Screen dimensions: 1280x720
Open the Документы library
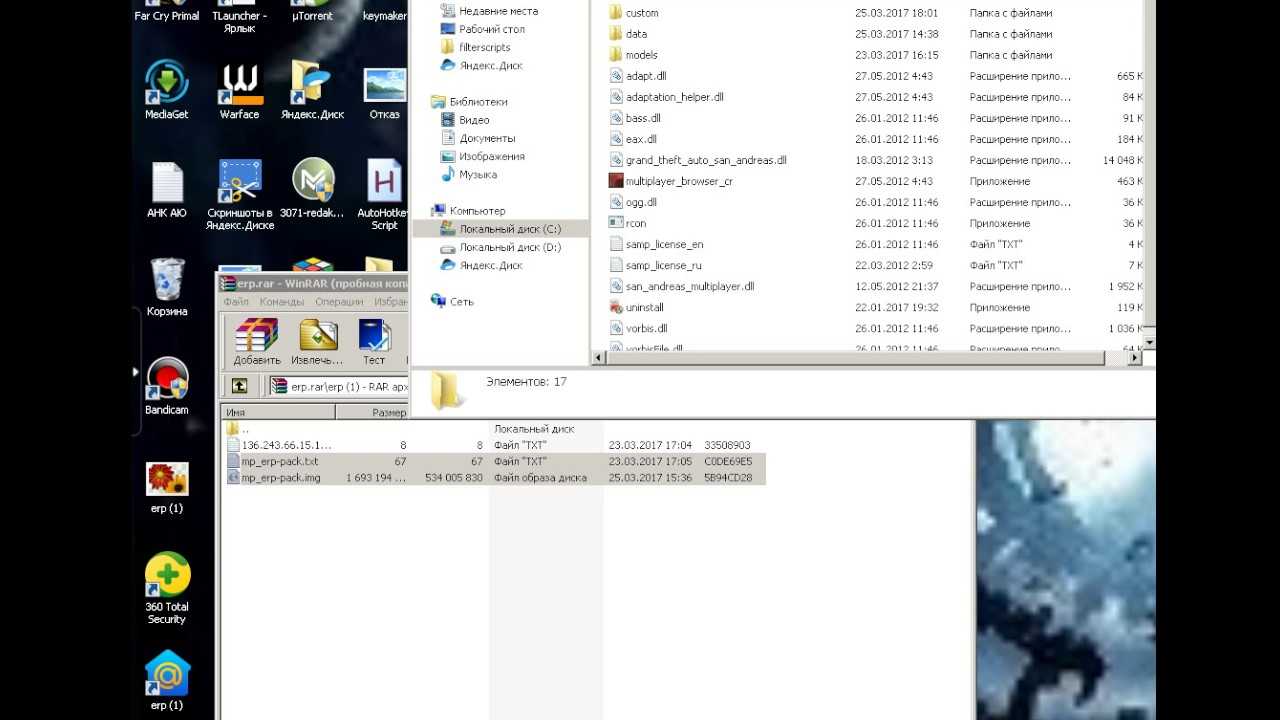pyautogui.click(x=478, y=138)
